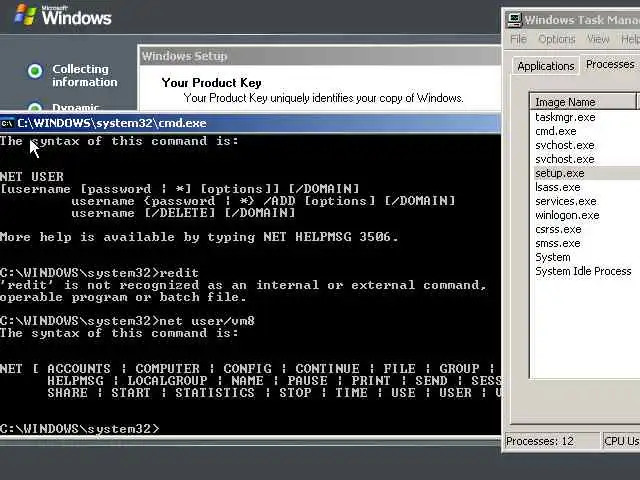Select csrss.exe process row
640x480 pixels.
(585, 229)
